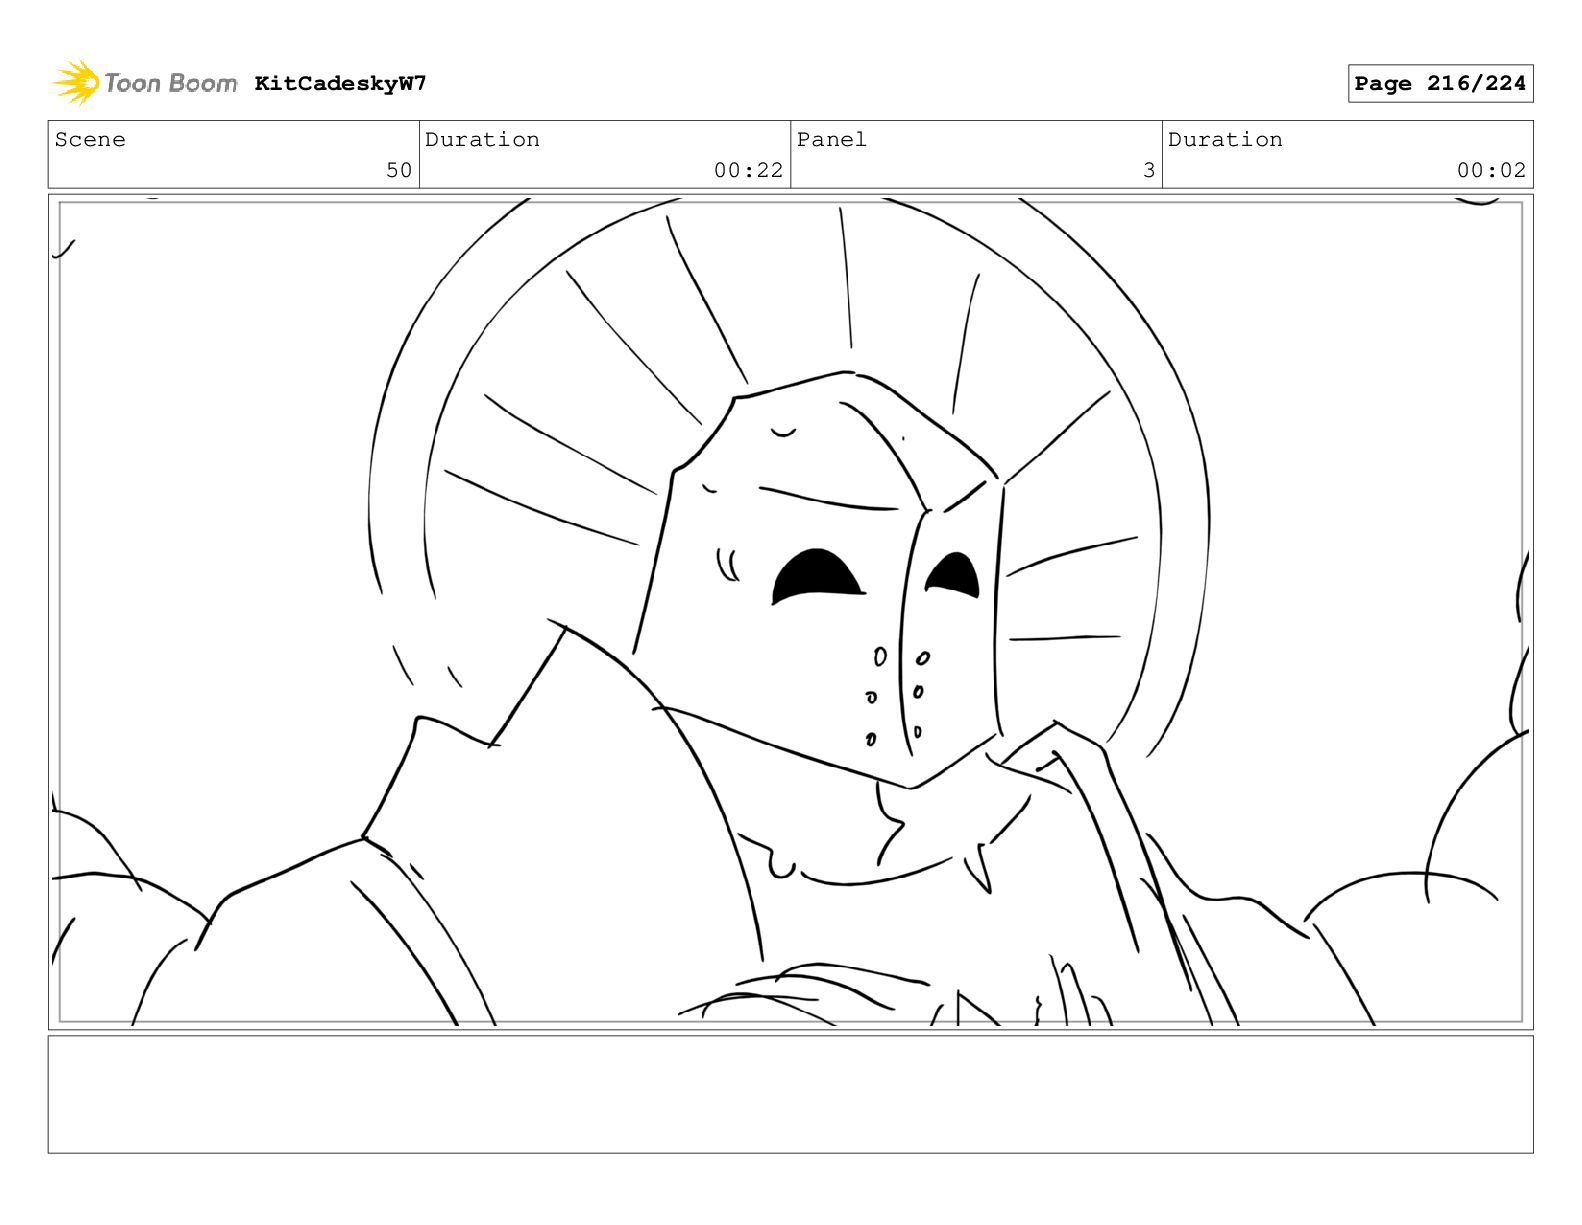The height and width of the screenshot is (1225, 1582).
Task: Click the empty notes box below panel
Action: pyautogui.click(x=790, y=1094)
